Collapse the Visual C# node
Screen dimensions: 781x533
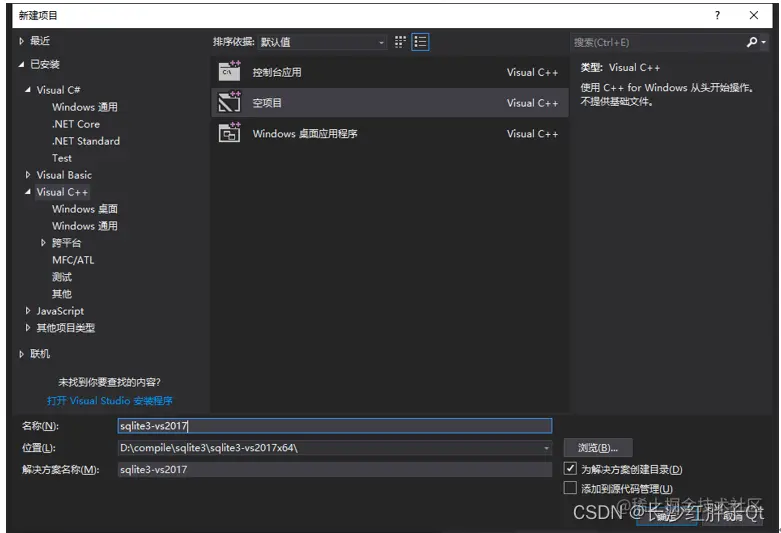(x=28, y=90)
